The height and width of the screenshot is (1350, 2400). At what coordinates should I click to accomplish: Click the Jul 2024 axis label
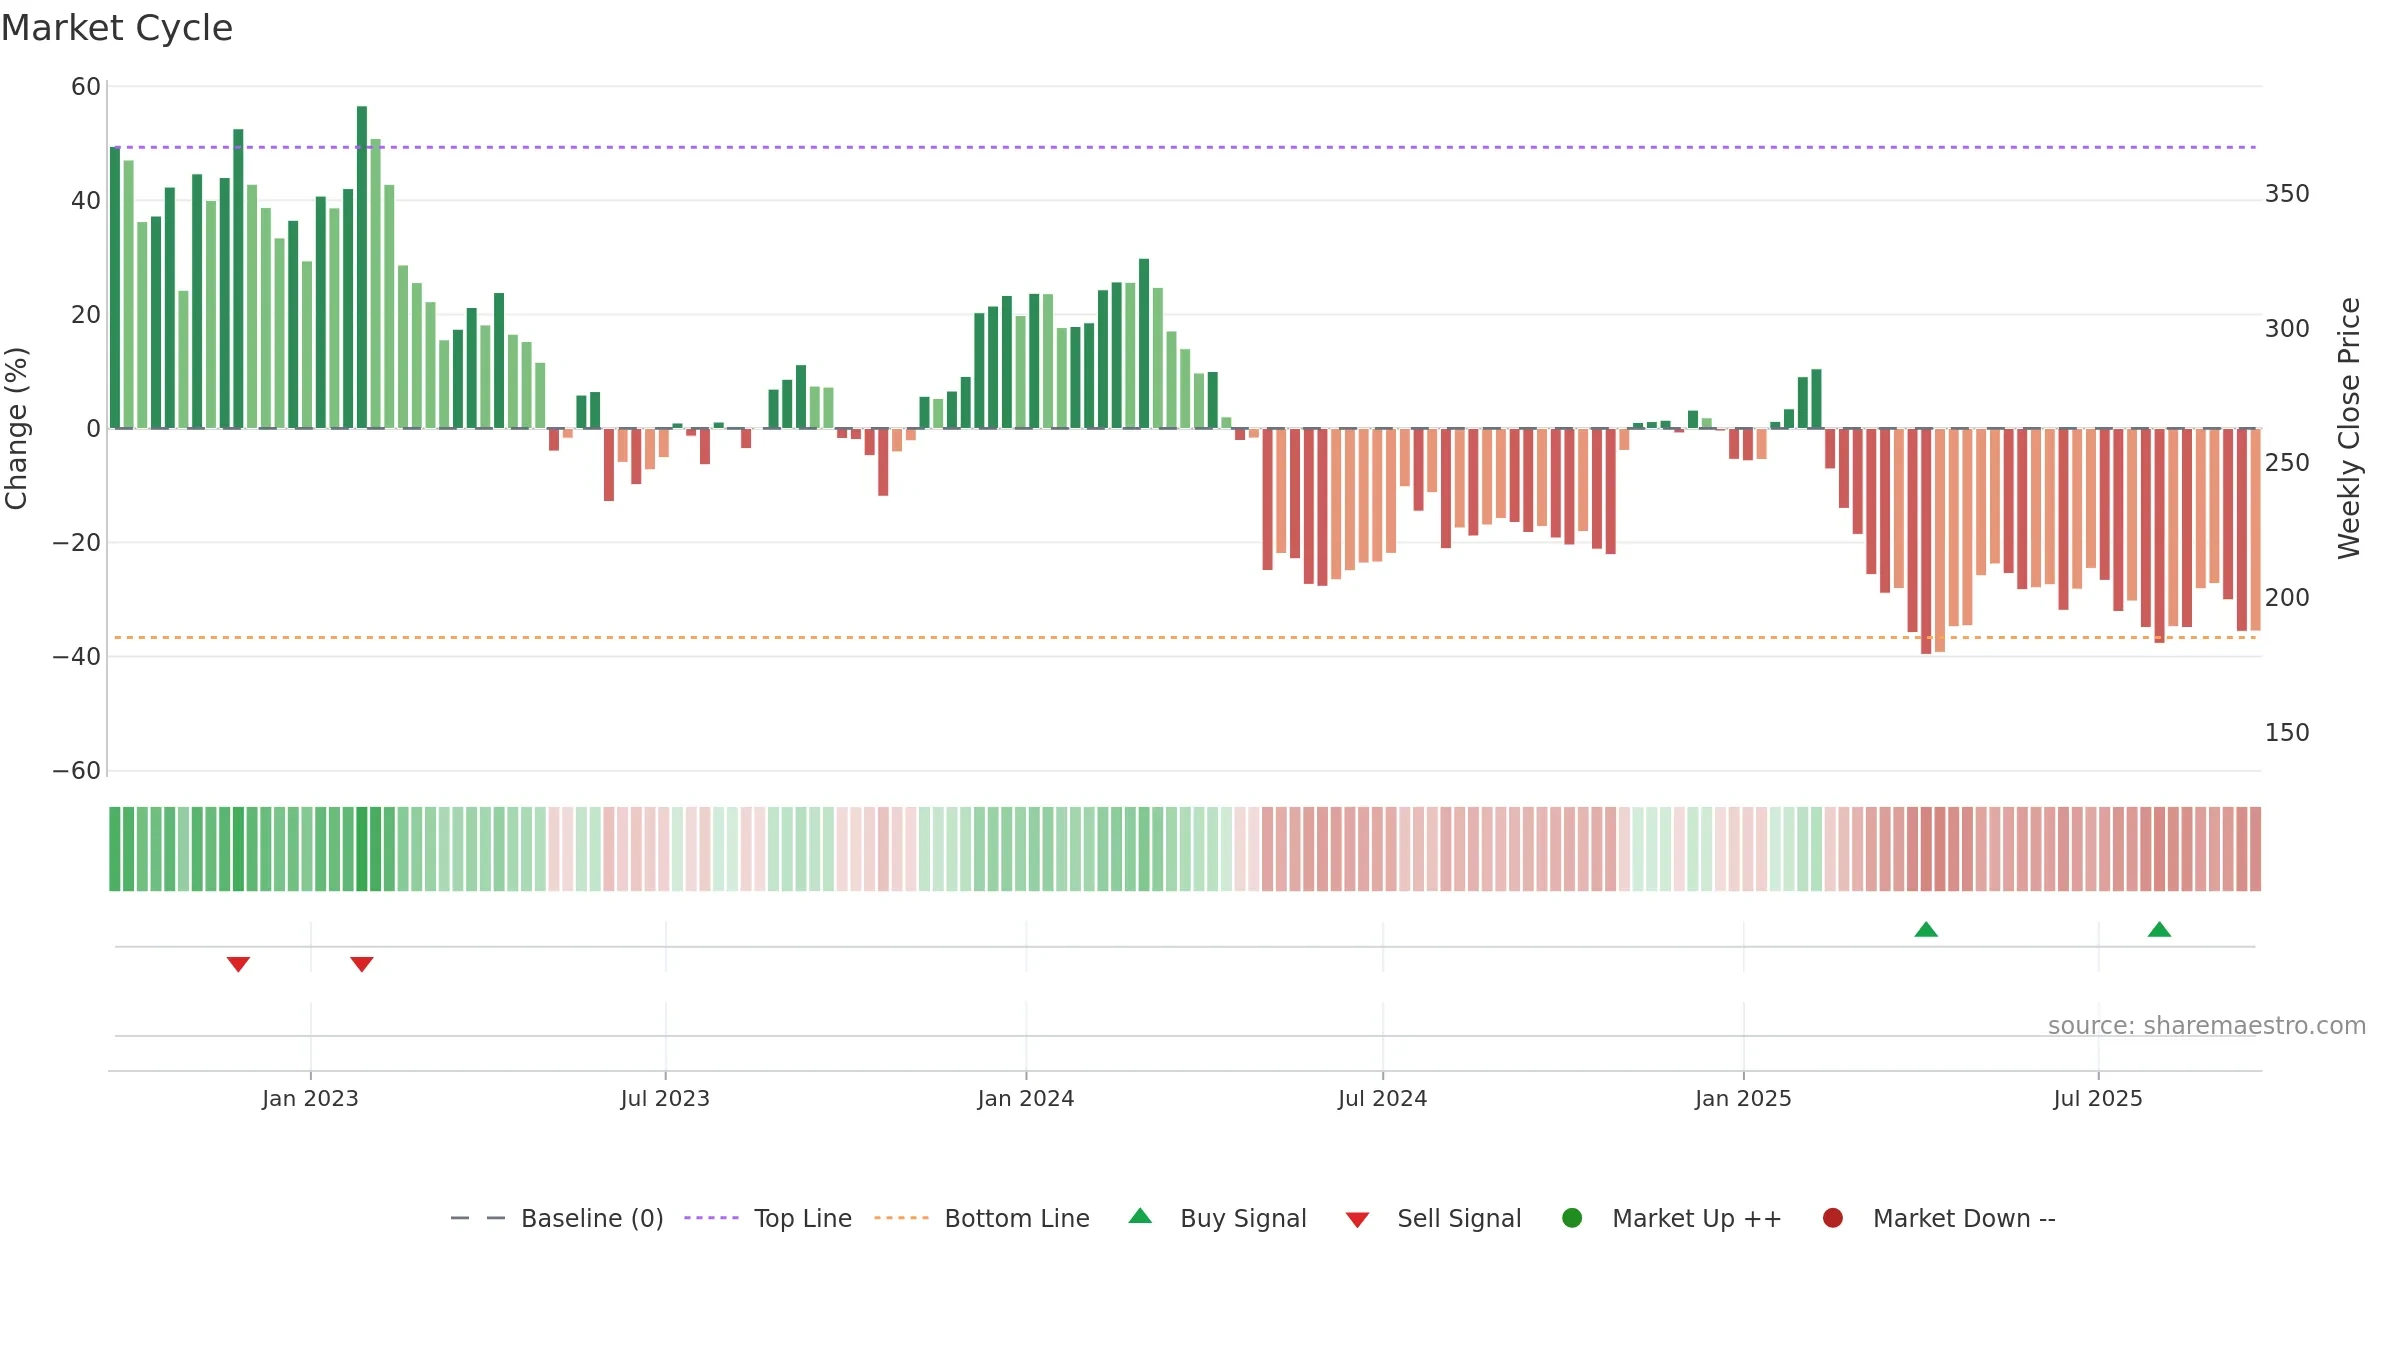[1383, 1098]
